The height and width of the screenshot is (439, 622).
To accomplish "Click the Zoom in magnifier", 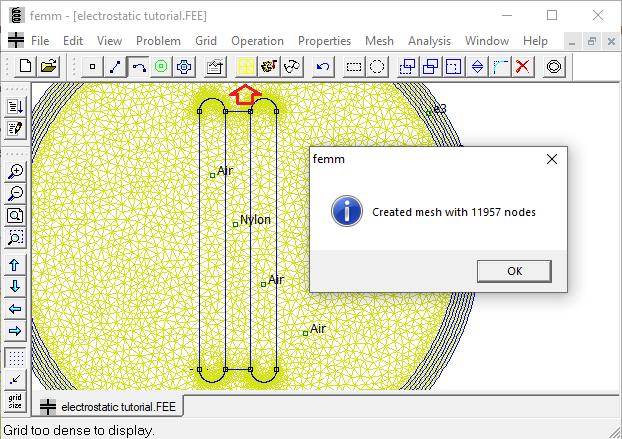I will pyautogui.click(x=15, y=172).
